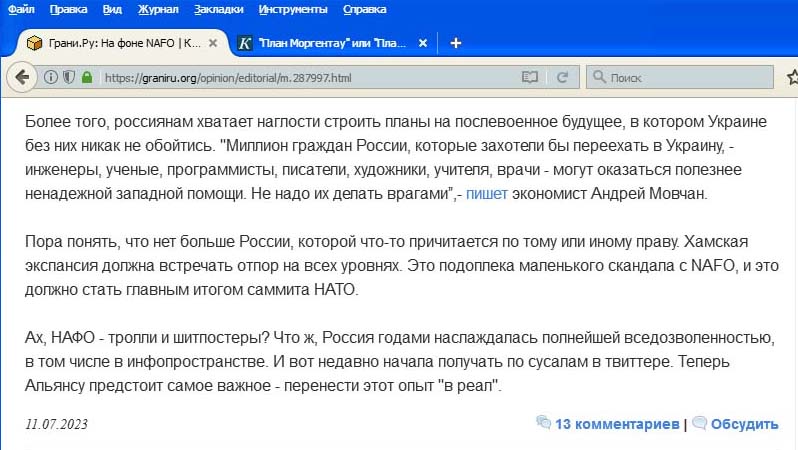This screenshot has width=798, height=450.
Task: Open the Справка menu
Action: click(364, 9)
